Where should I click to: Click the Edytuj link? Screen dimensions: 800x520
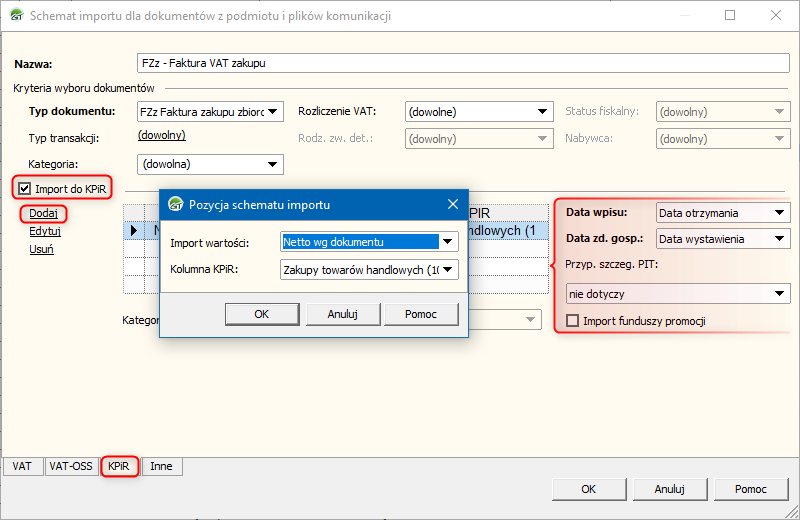pyautogui.click(x=45, y=231)
